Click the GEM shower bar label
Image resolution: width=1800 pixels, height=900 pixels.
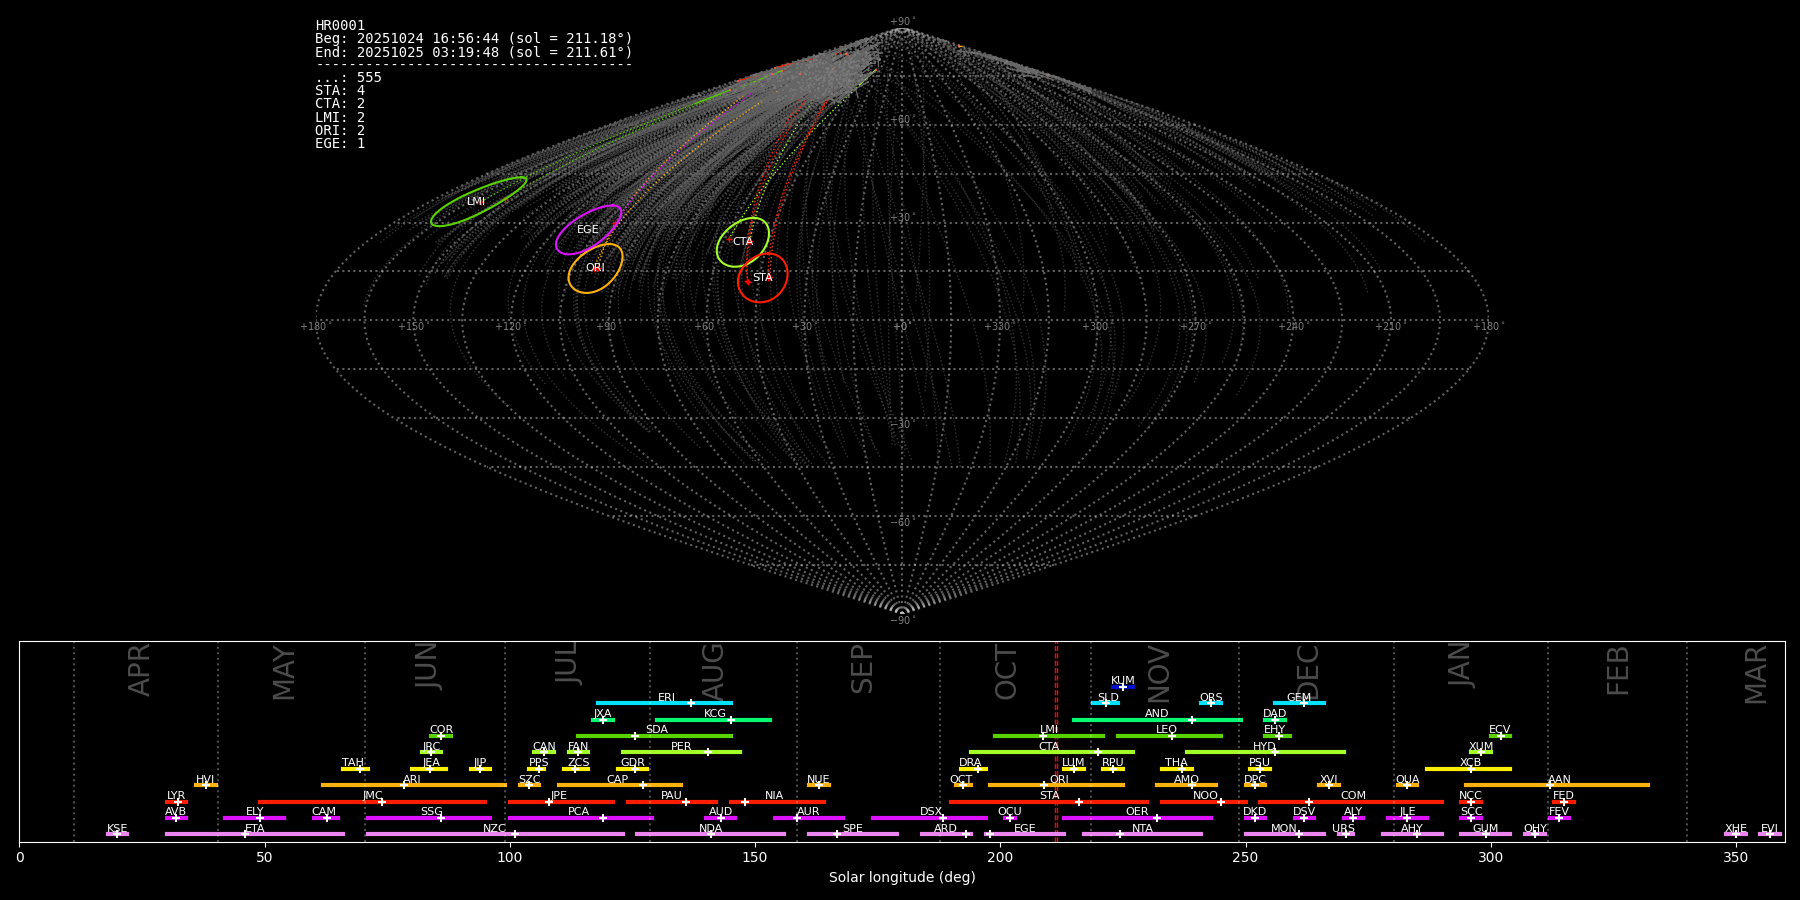click(1299, 698)
